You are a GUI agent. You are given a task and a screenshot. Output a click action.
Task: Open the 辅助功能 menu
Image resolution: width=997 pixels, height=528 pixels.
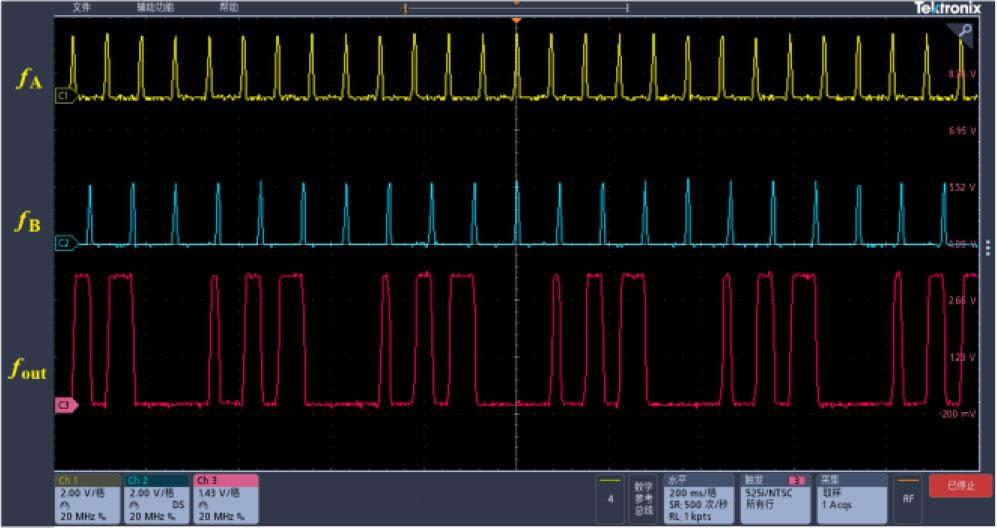point(153,7)
